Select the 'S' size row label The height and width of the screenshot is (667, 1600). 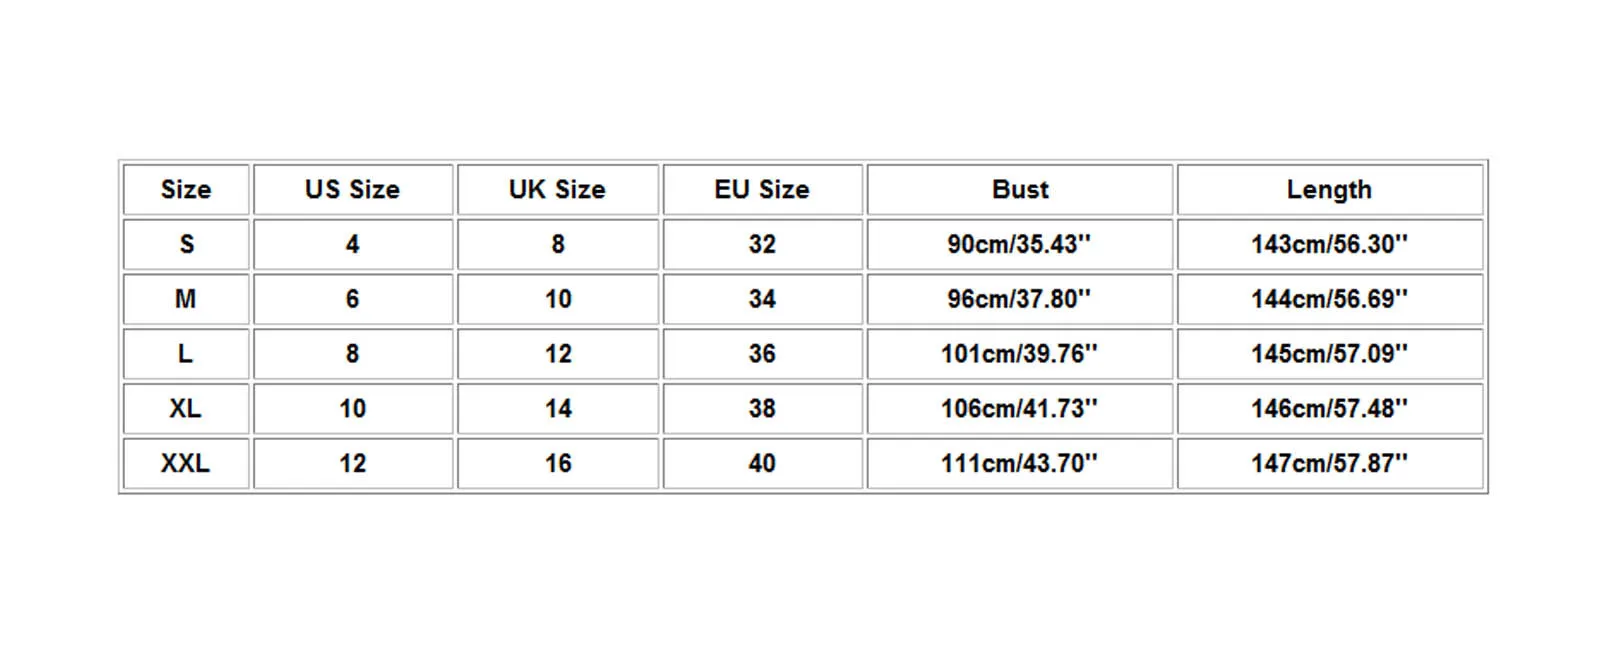point(186,244)
